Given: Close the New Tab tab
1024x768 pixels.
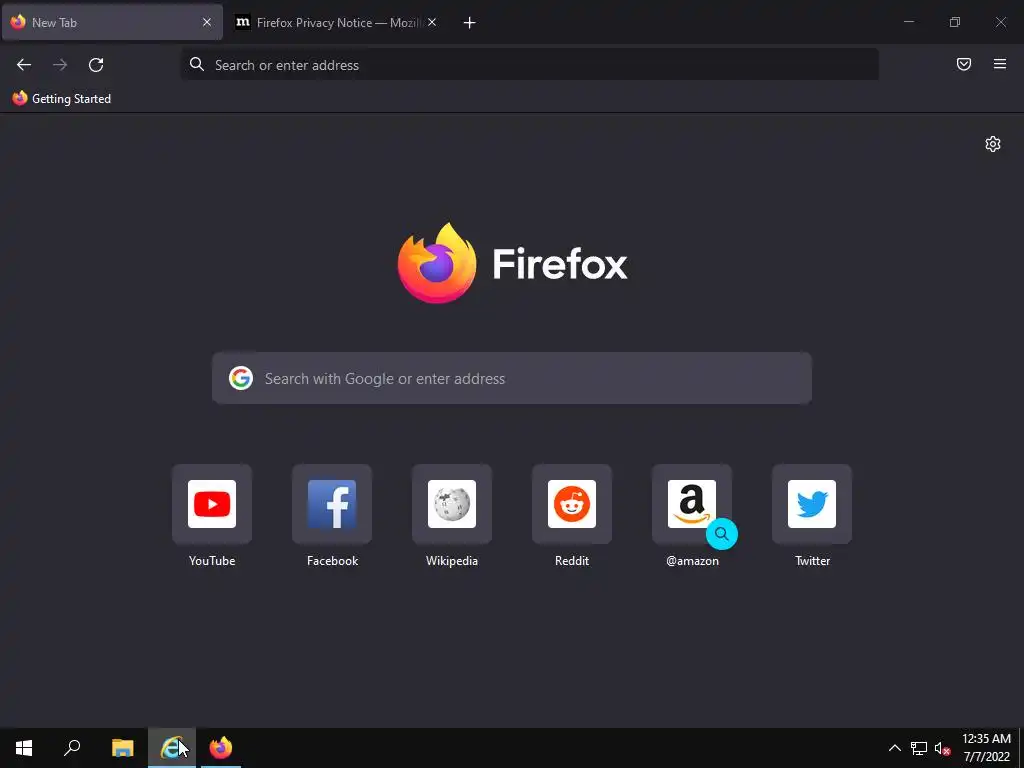Looking at the screenshot, I should click(x=207, y=22).
